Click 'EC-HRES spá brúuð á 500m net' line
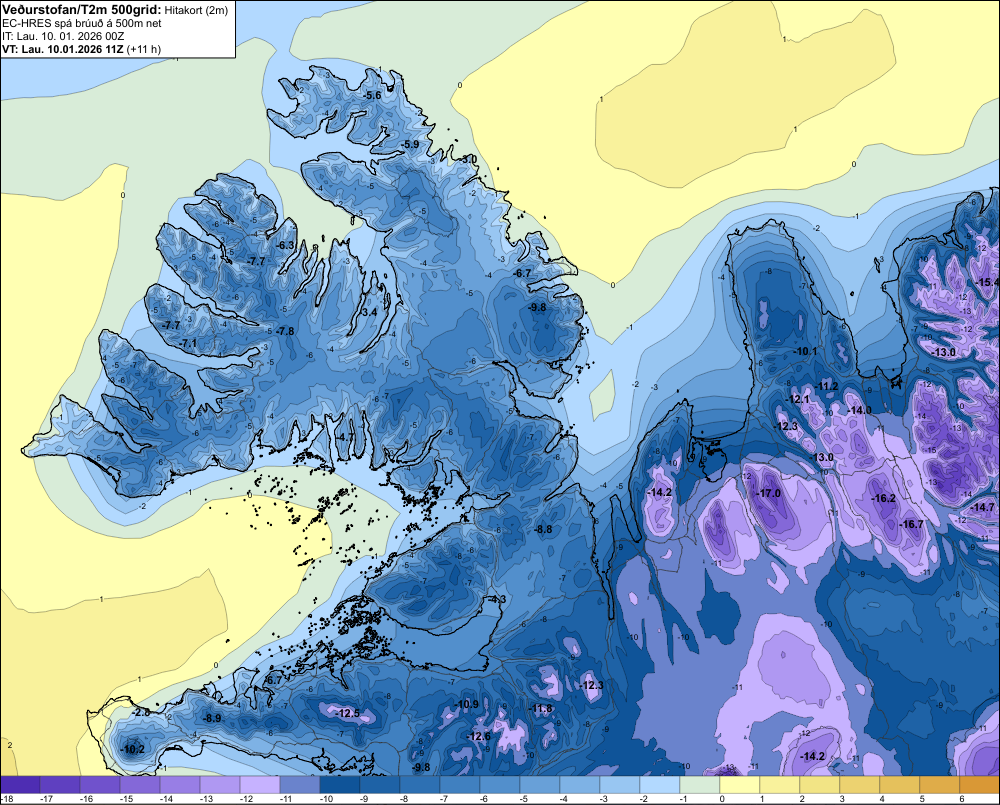This screenshot has height=805, width=1000. [x=82, y=23]
